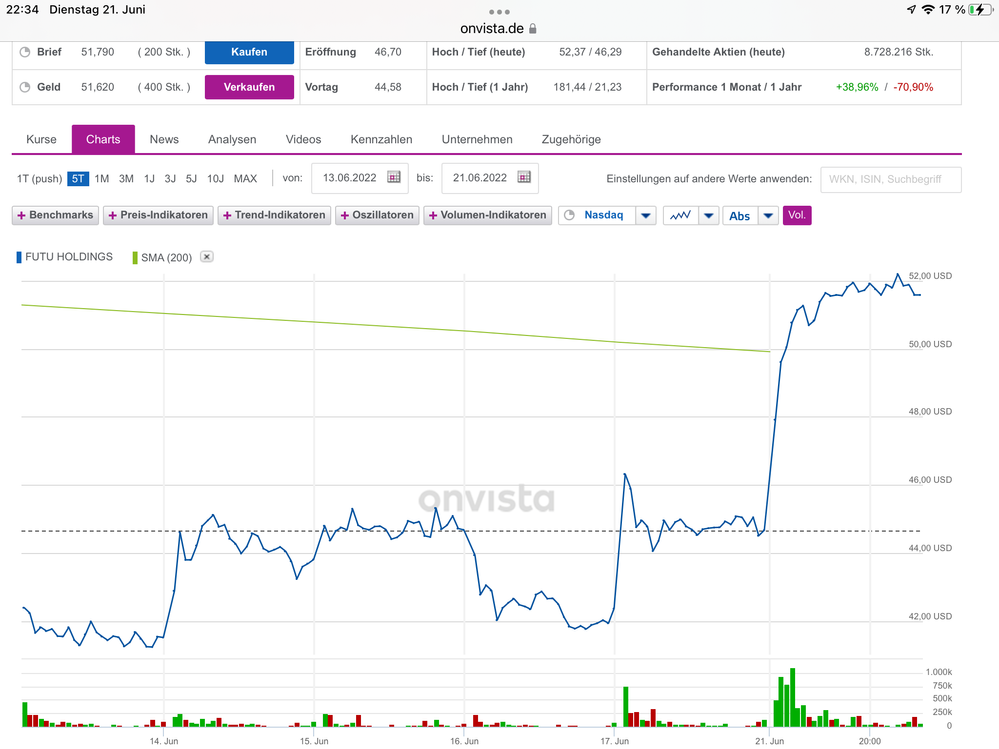This screenshot has height=749, width=999.
Task: Expand the chart type dropdown arrow
Action: [708, 215]
